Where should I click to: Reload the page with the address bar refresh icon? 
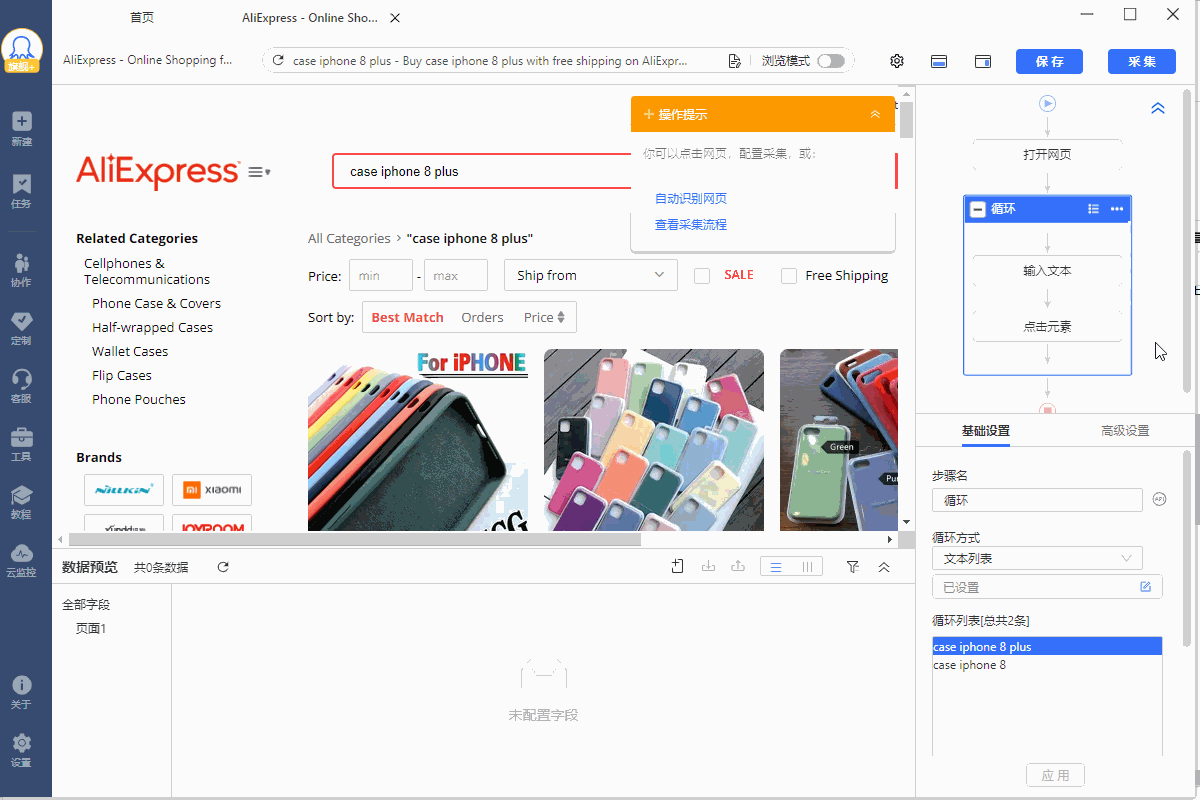[278, 61]
